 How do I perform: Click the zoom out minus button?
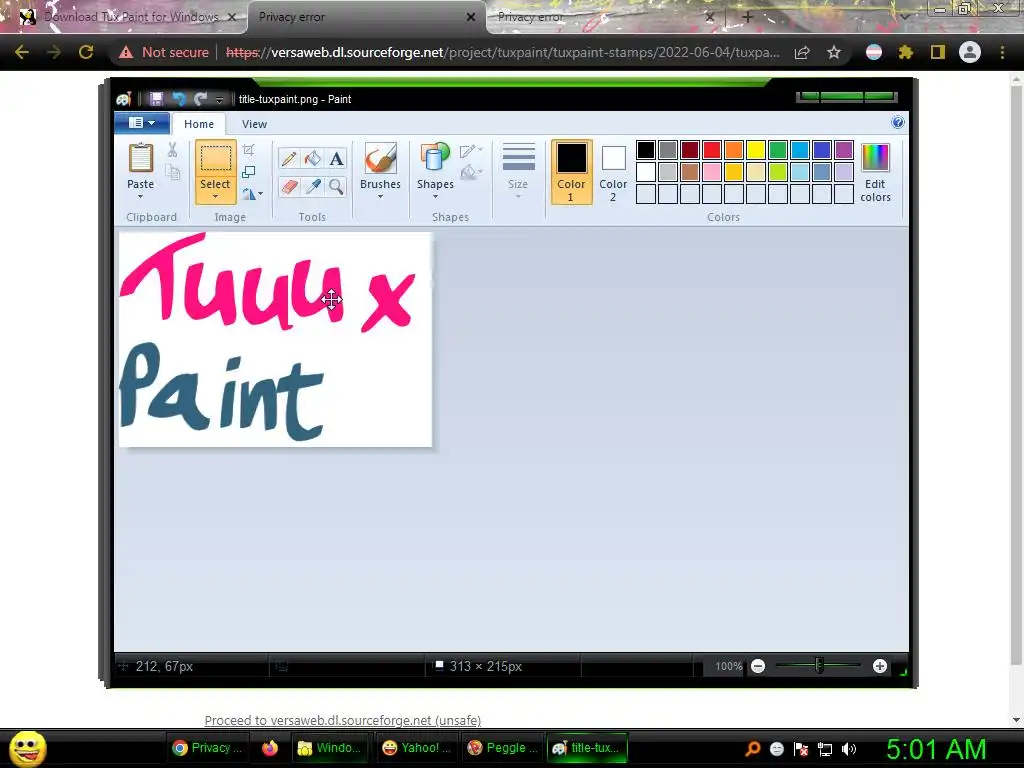pos(758,666)
